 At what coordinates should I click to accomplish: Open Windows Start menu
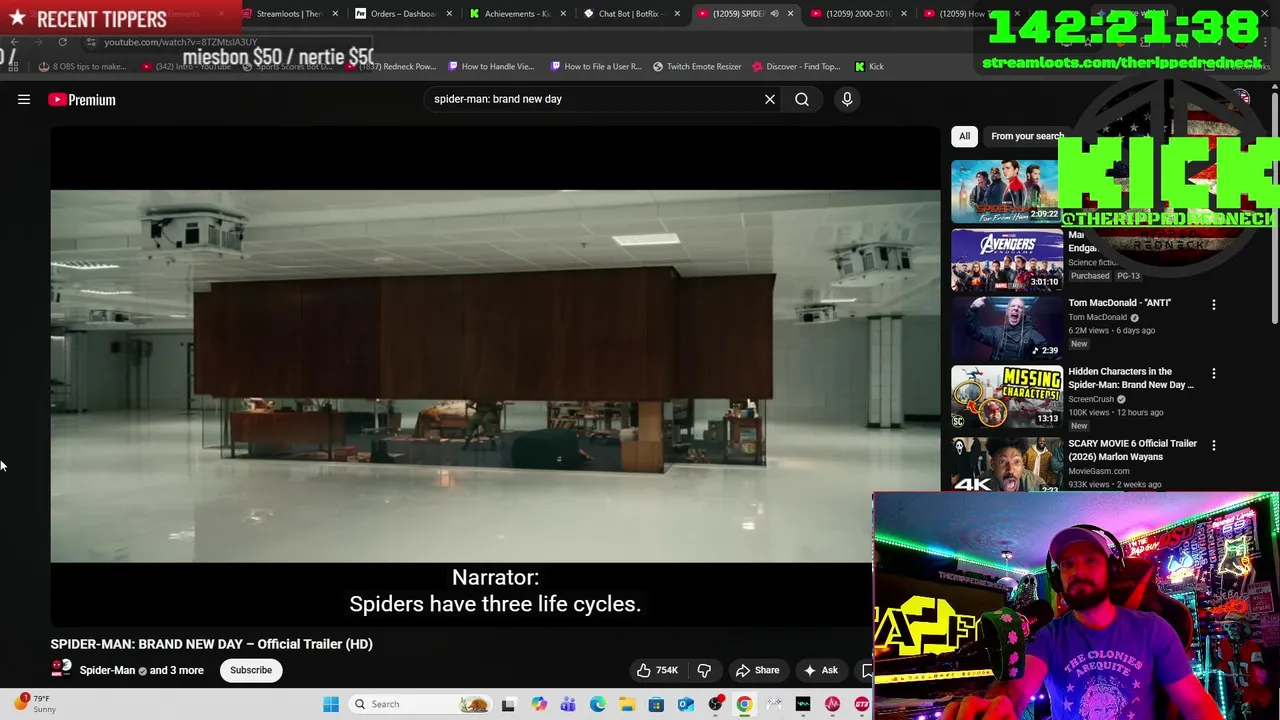(331, 704)
